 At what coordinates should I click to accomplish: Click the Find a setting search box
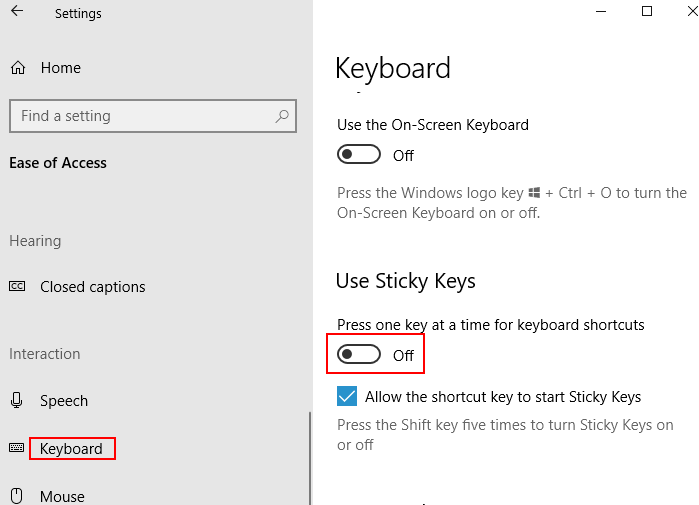pyautogui.click(x=140, y=116)
